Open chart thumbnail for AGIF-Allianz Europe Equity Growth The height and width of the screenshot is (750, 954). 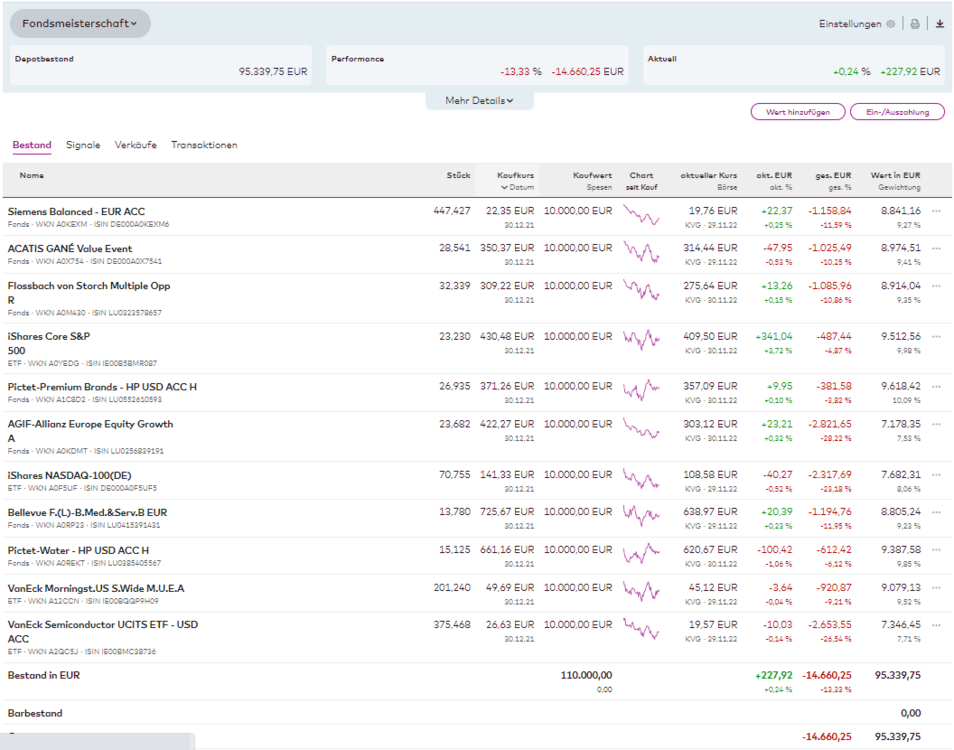(641, 429)
